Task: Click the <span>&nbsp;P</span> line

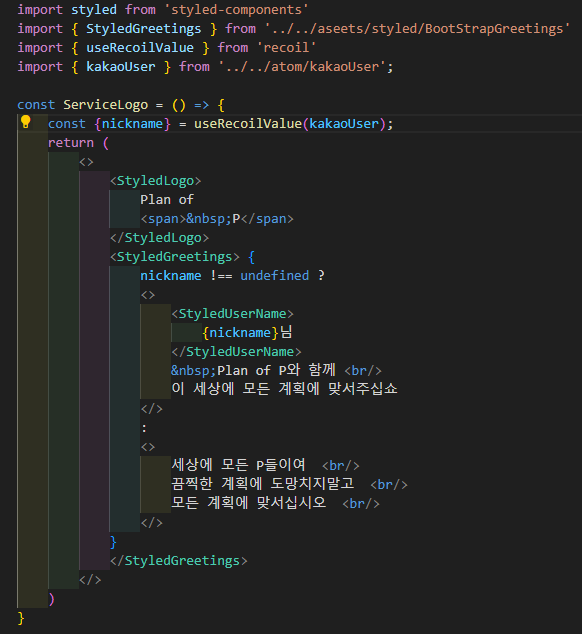Action: [x=217, y=218]
